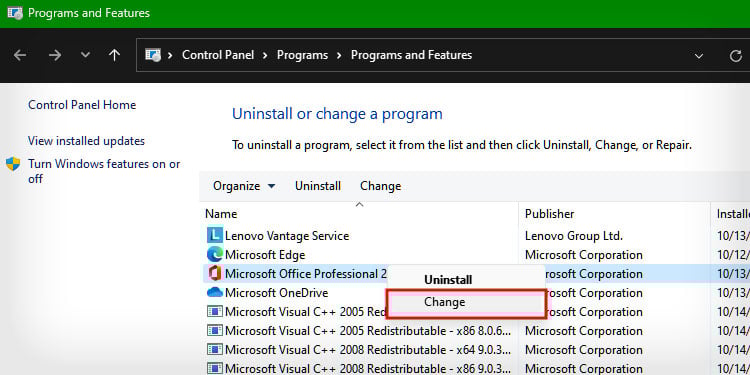Sort by the Publisher column header

(550, 214)
